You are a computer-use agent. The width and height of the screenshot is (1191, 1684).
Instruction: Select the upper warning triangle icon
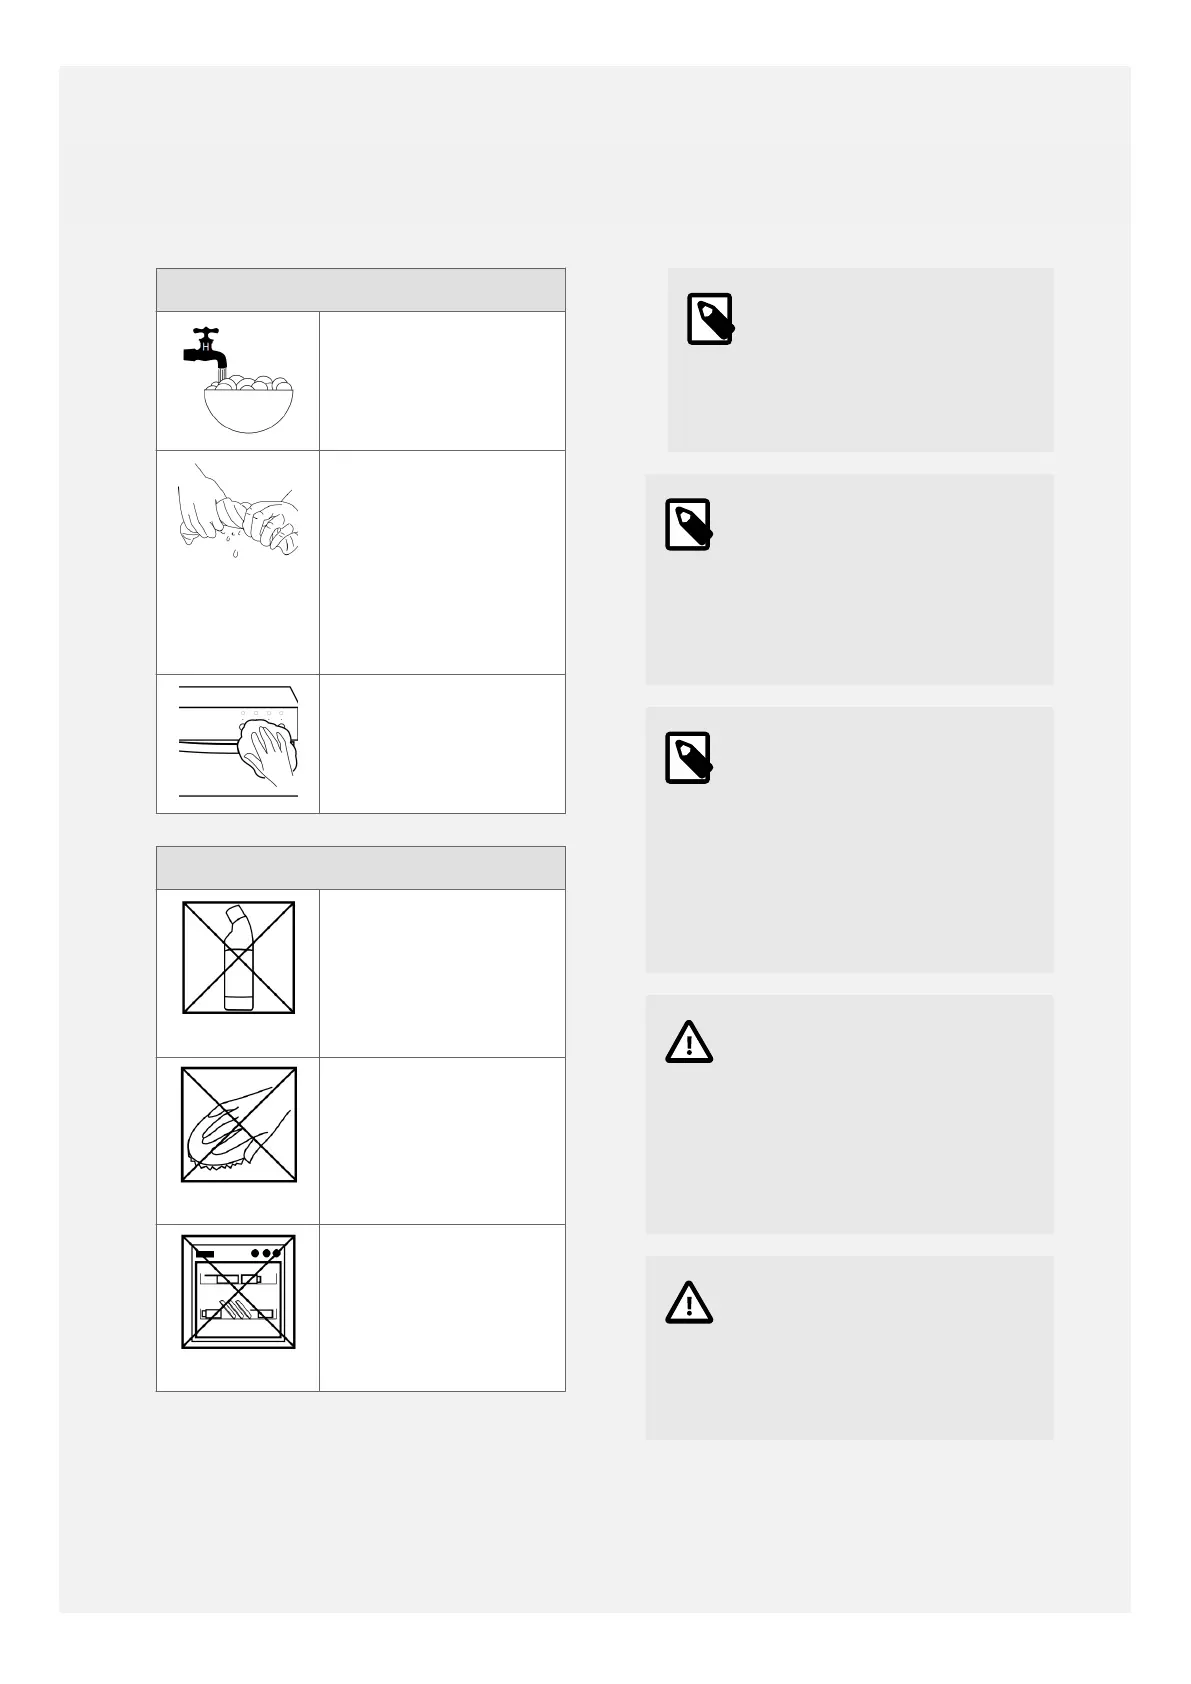pyautogui.click(x=689, y=1042)
